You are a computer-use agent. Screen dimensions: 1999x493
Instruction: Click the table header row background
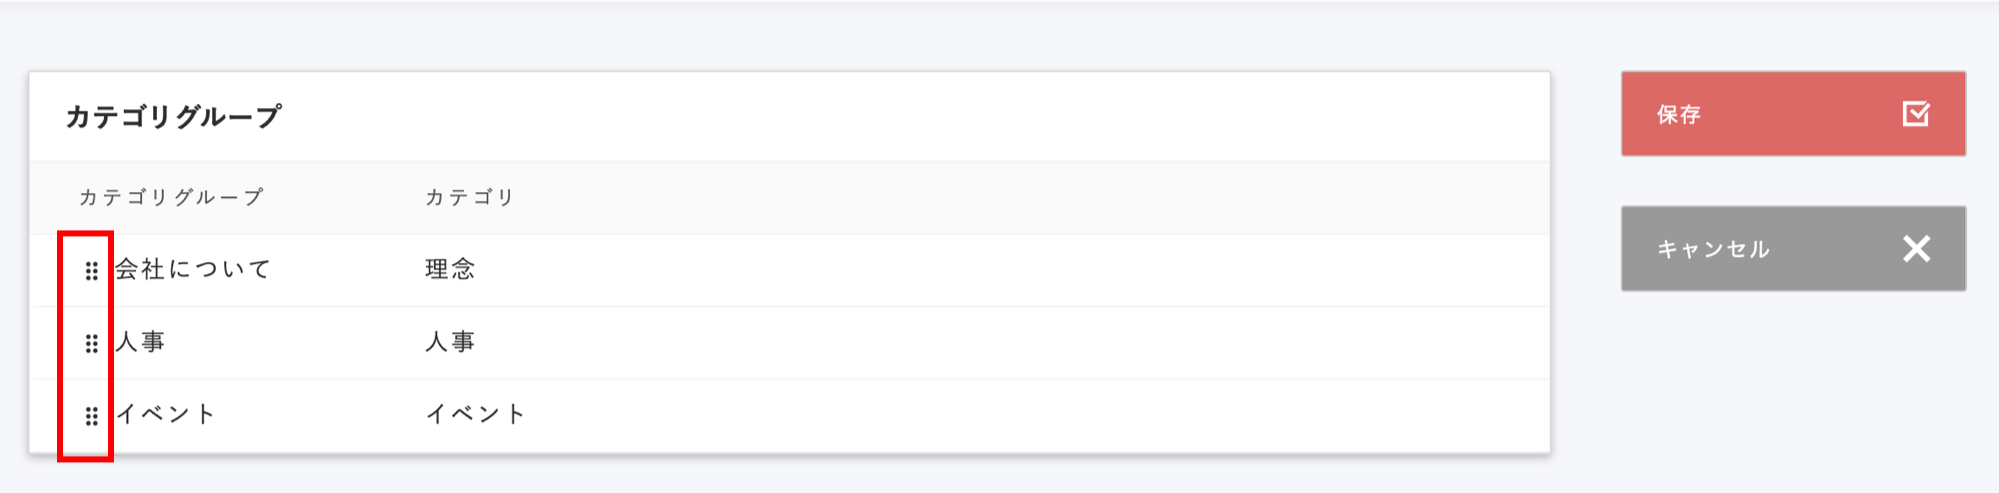(x=1000, y=197)
